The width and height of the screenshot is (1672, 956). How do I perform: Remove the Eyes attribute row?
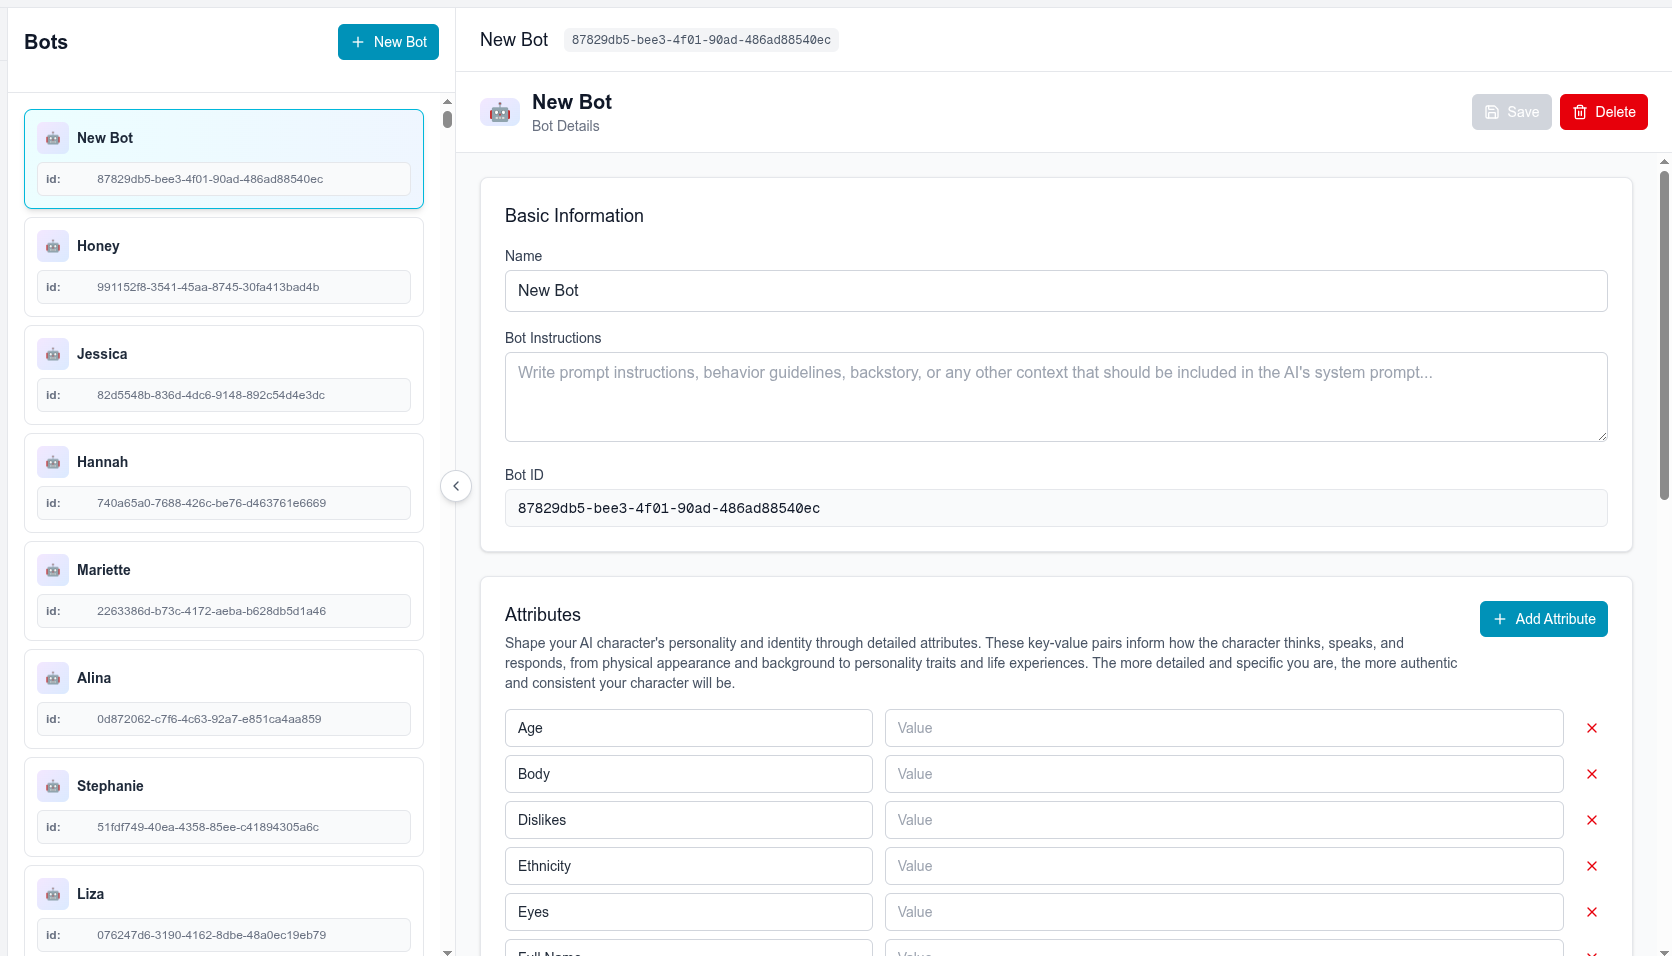point(1591,912)
